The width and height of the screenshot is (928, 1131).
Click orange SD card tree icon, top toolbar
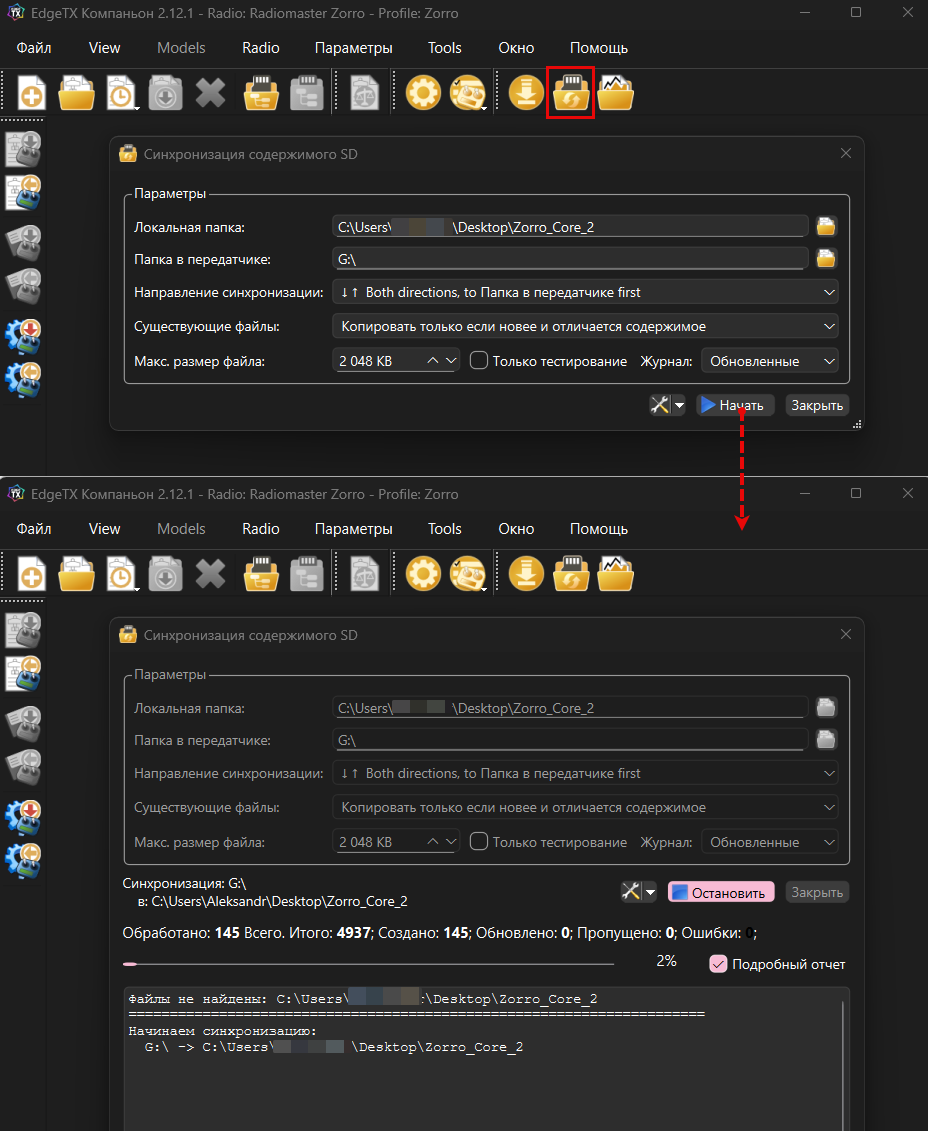(261, 92)
